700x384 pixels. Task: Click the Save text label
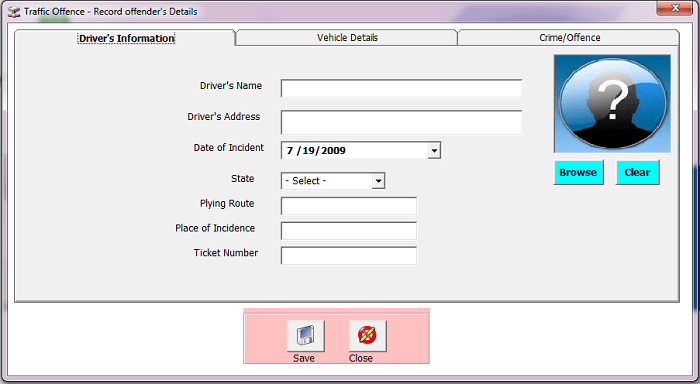pyautogui.click(x=304, y=358)
